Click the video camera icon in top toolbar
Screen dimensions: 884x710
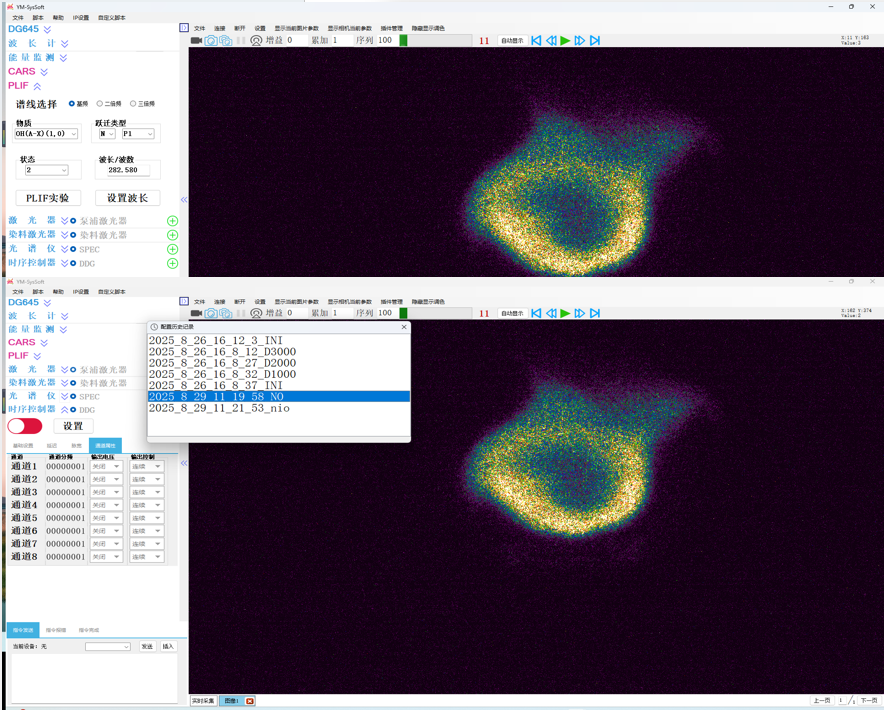(196, 41)
